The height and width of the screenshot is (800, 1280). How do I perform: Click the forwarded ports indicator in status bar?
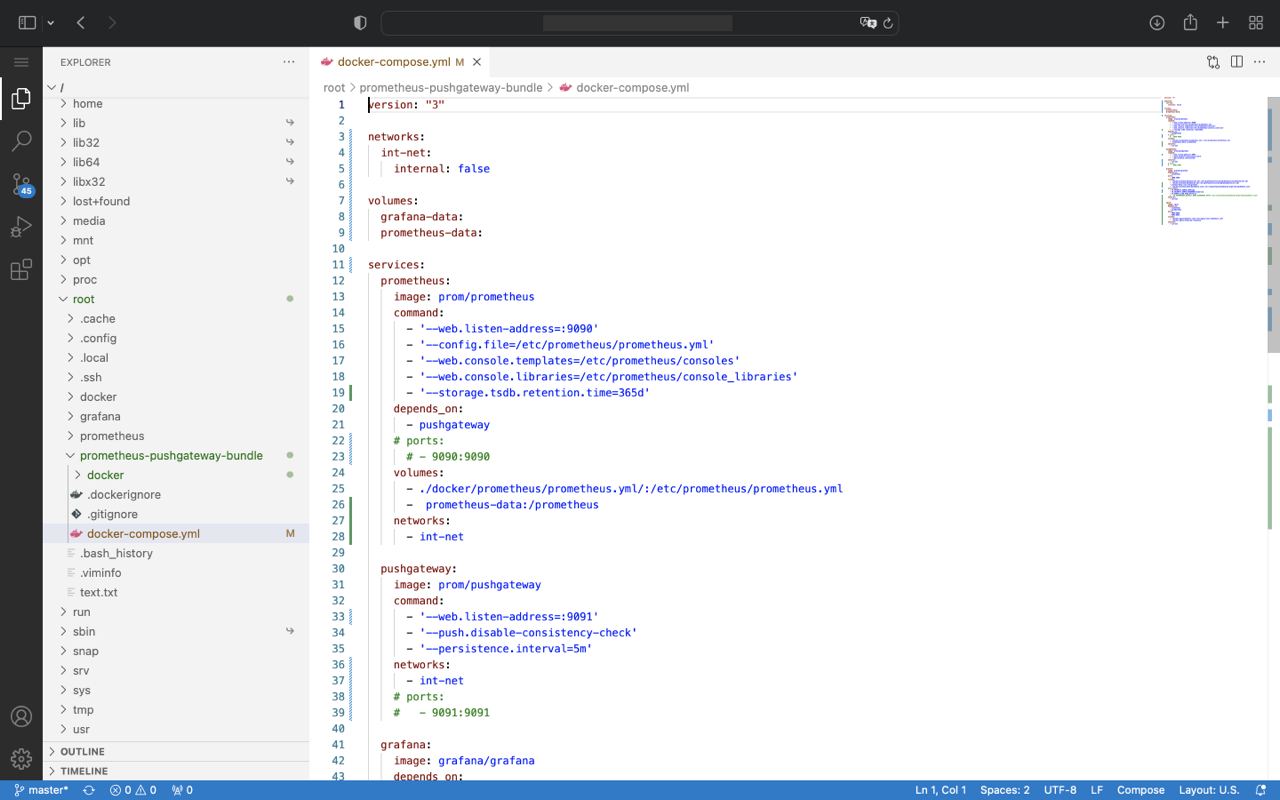click(x=182, y=790)
